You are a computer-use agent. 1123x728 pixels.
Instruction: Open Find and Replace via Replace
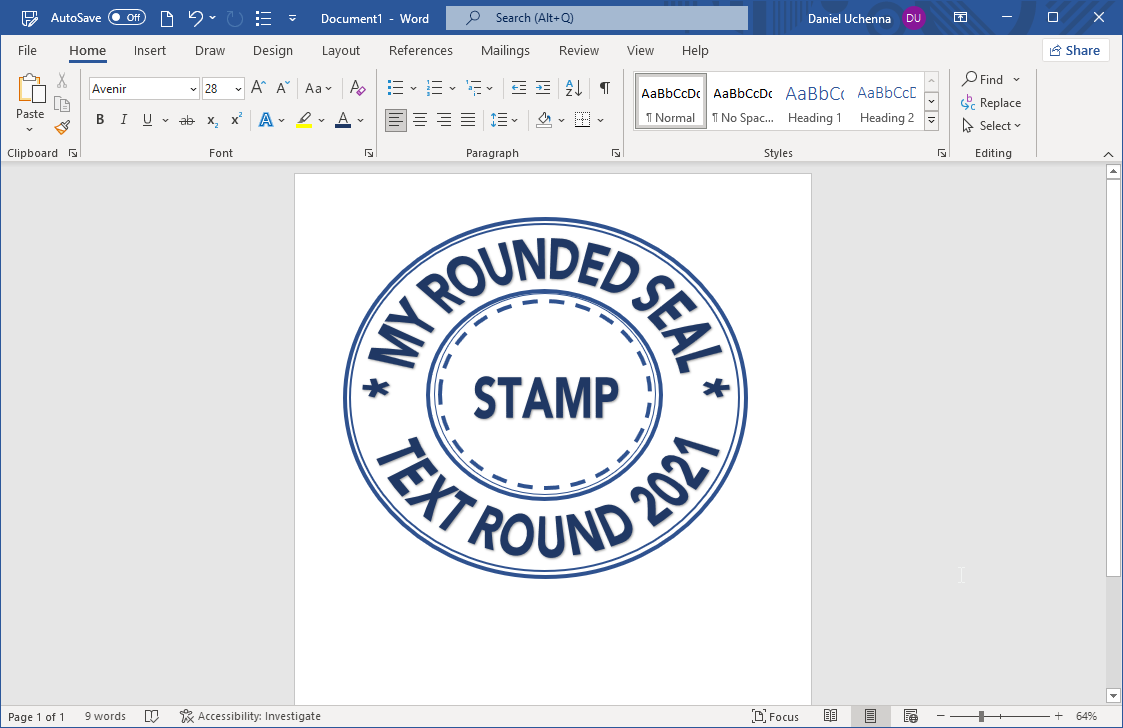click(991, 102)
